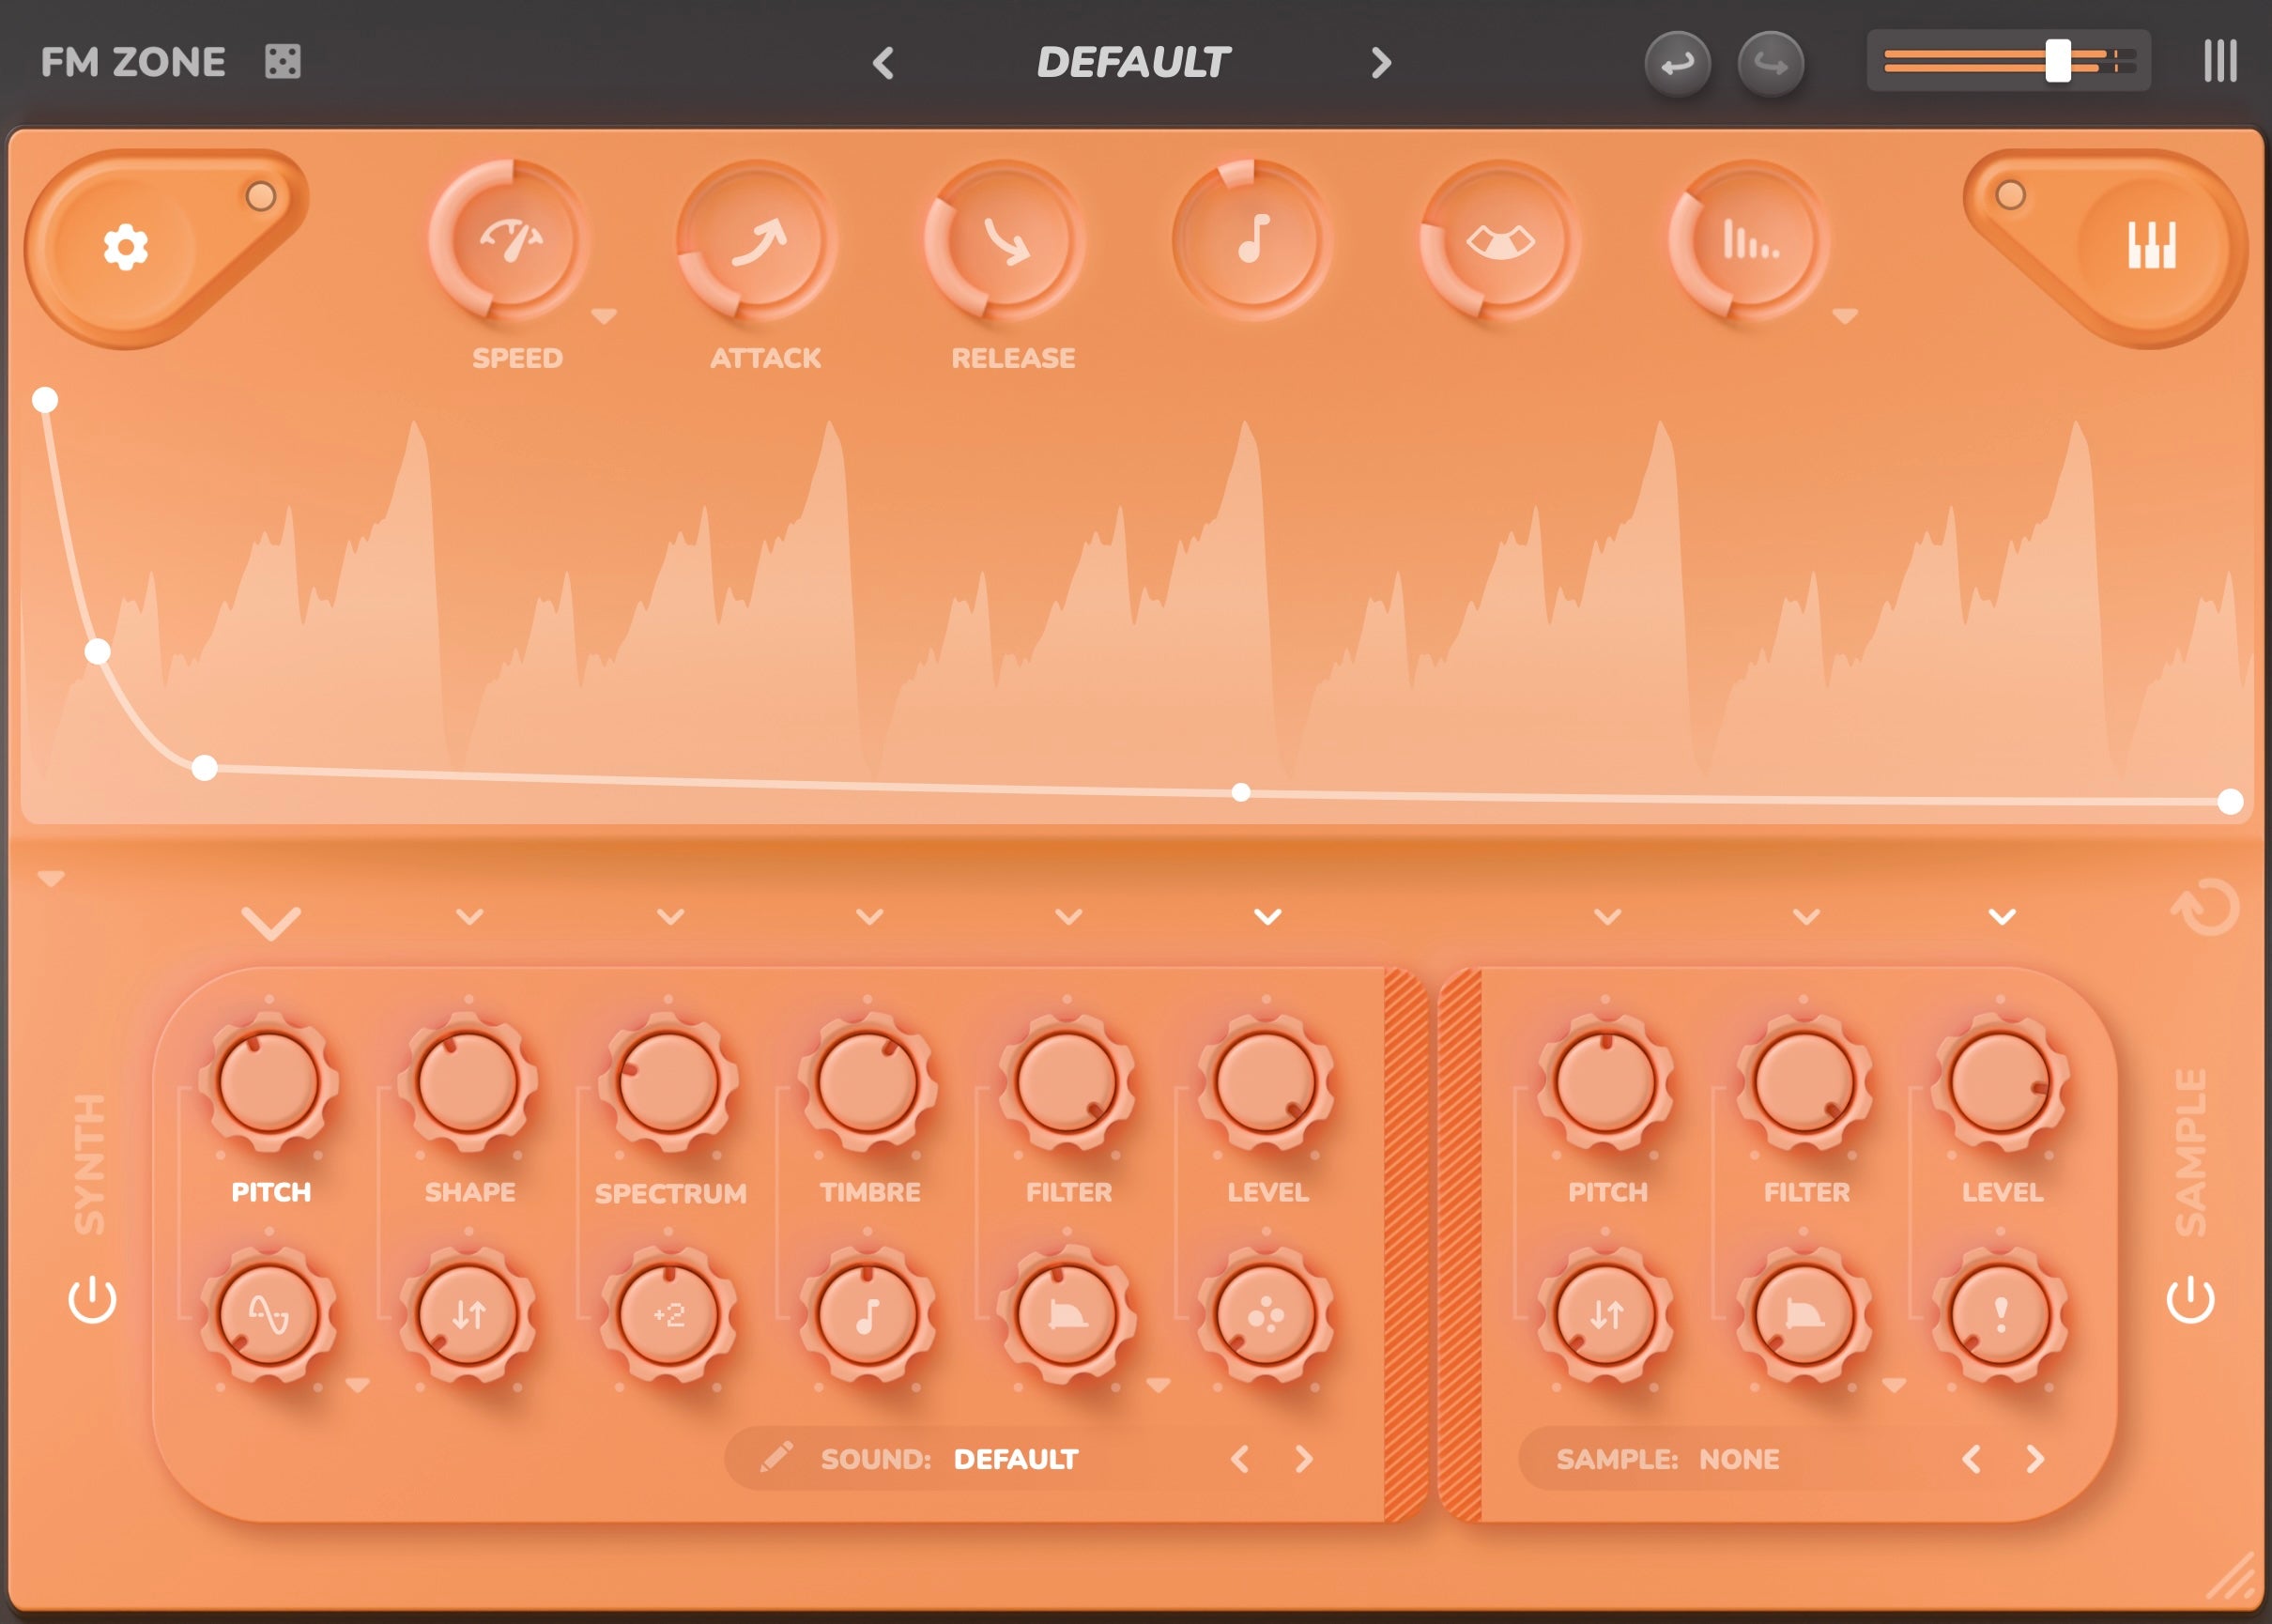The image size is (2272, 1624).
Task: Toggle the SAMPLE power button
Action: coord(2190,1299)
